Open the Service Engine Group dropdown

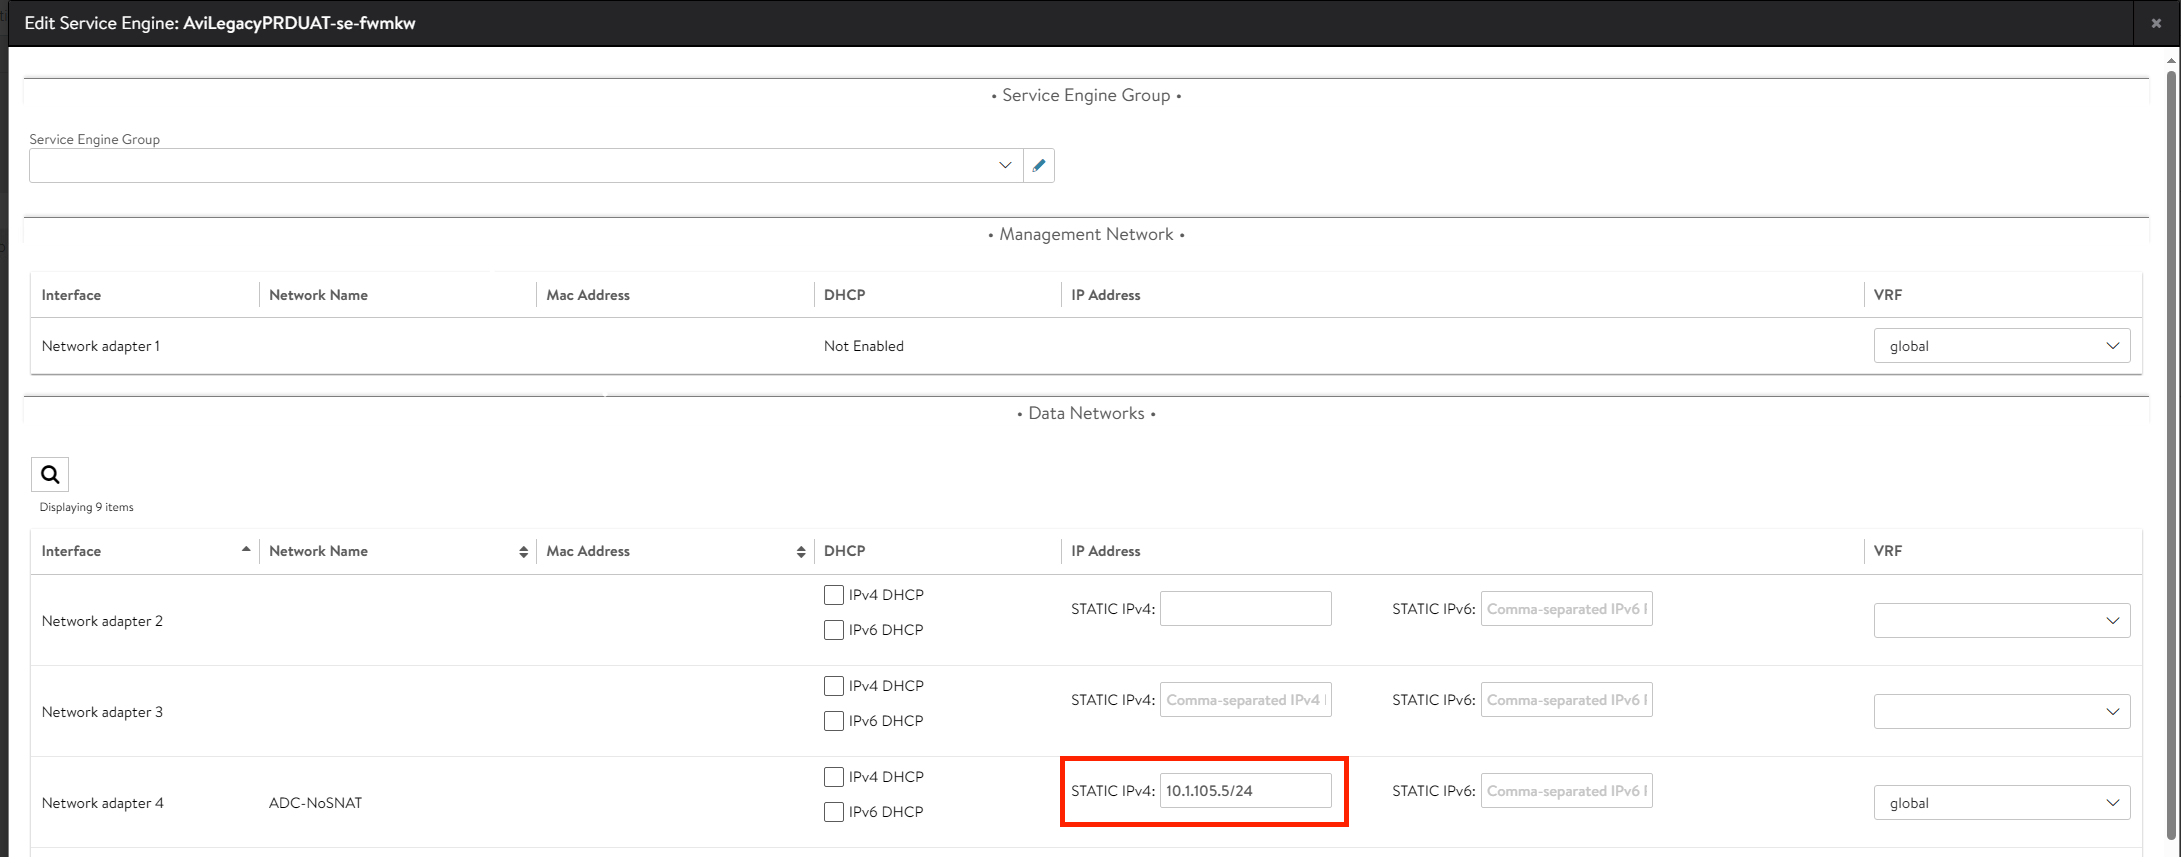[x=526, y=165]
